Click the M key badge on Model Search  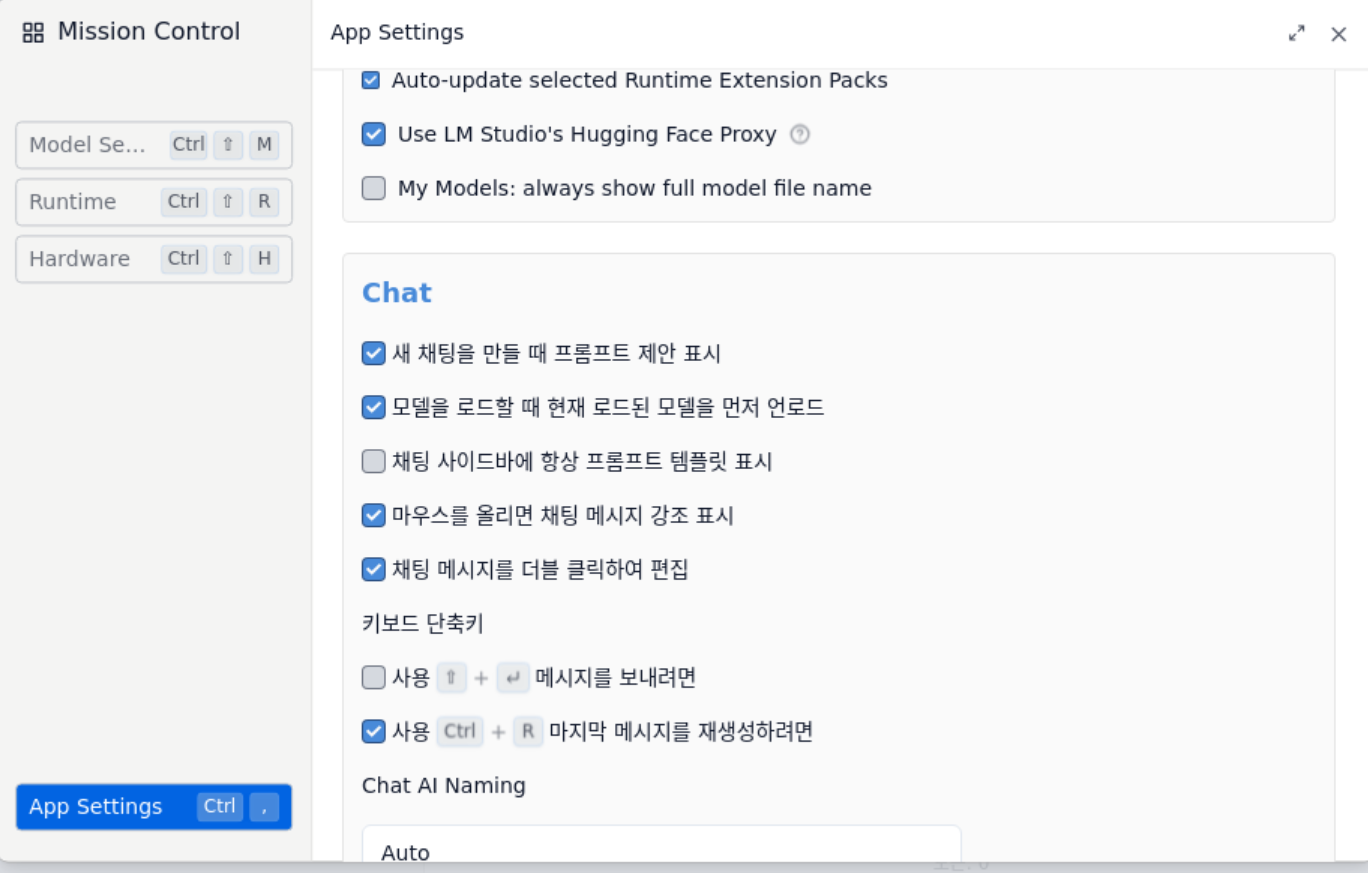tap(264, 145)
